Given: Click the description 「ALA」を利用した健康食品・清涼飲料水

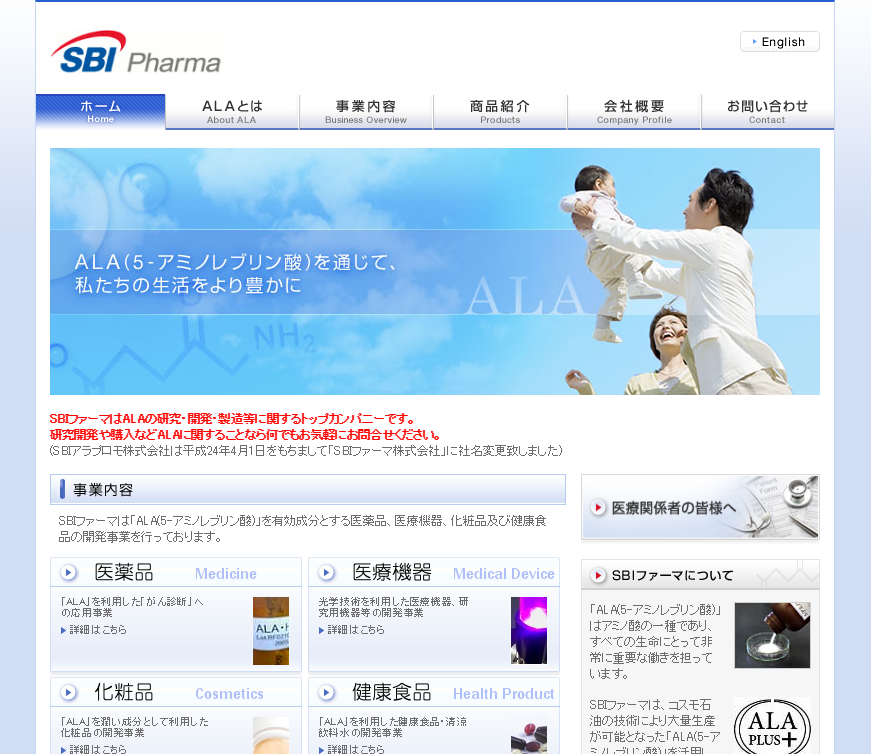Looking at the screenshot, I should point(392,727).
